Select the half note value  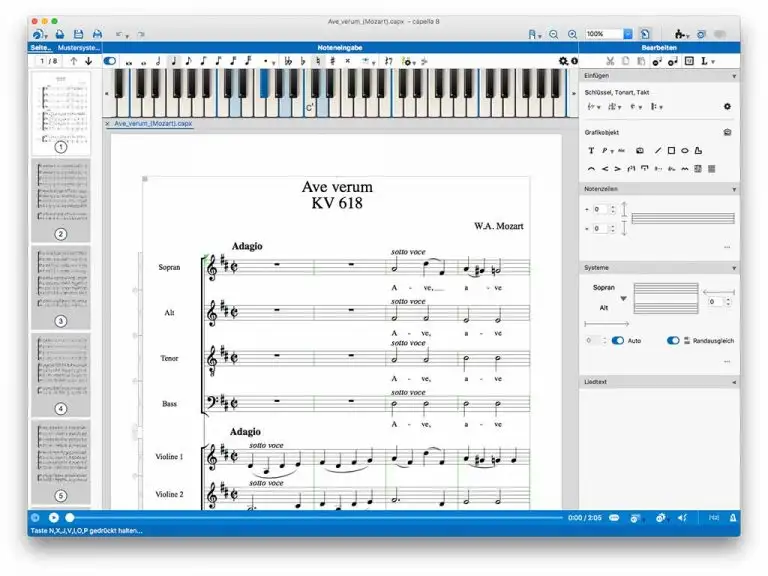[x=158, y=61]
